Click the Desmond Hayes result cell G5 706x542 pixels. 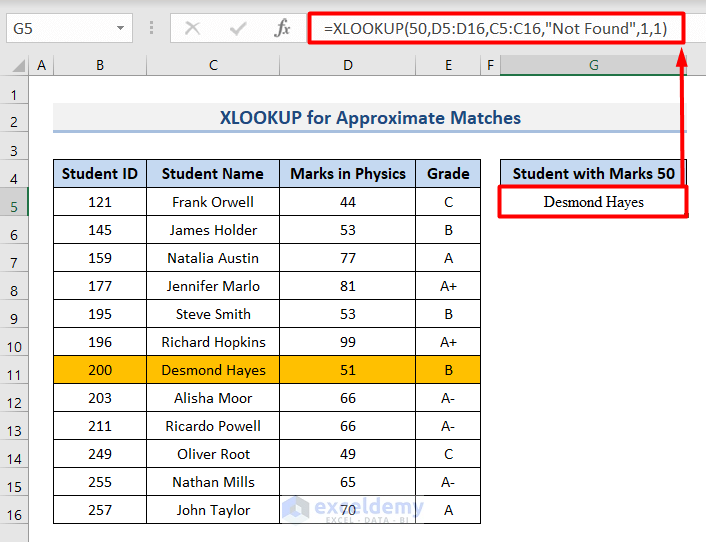[593, 202]
